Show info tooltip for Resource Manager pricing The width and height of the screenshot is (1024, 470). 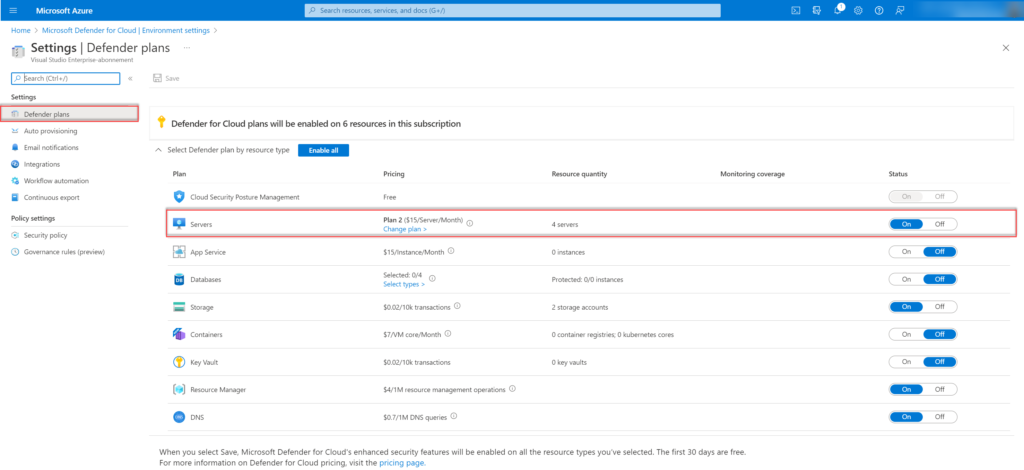[x=513, y=388]
